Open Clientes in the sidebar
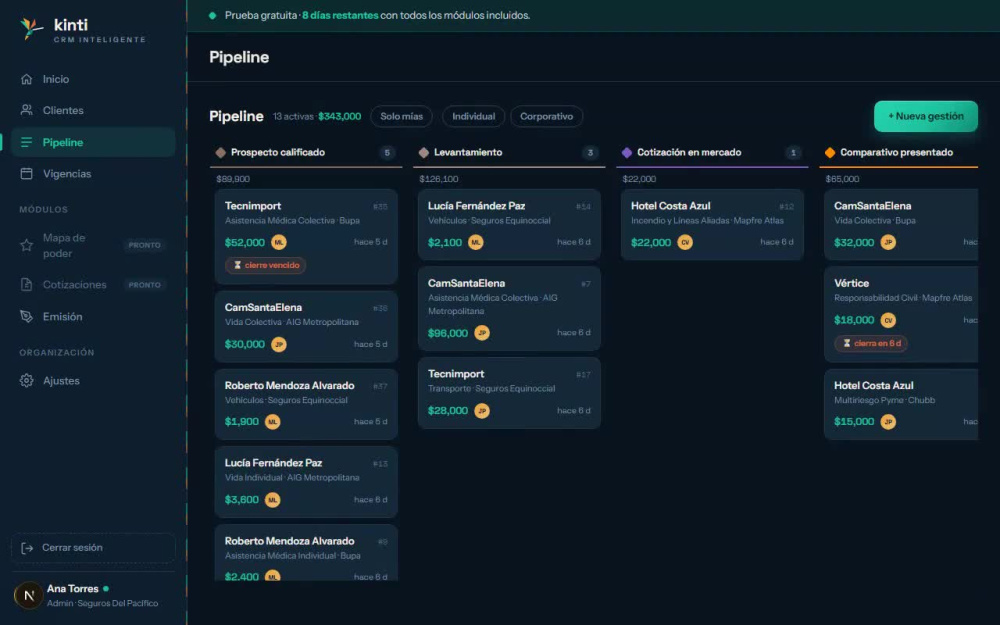This screenshot has height=625, width=1000. tap(93, 110)
